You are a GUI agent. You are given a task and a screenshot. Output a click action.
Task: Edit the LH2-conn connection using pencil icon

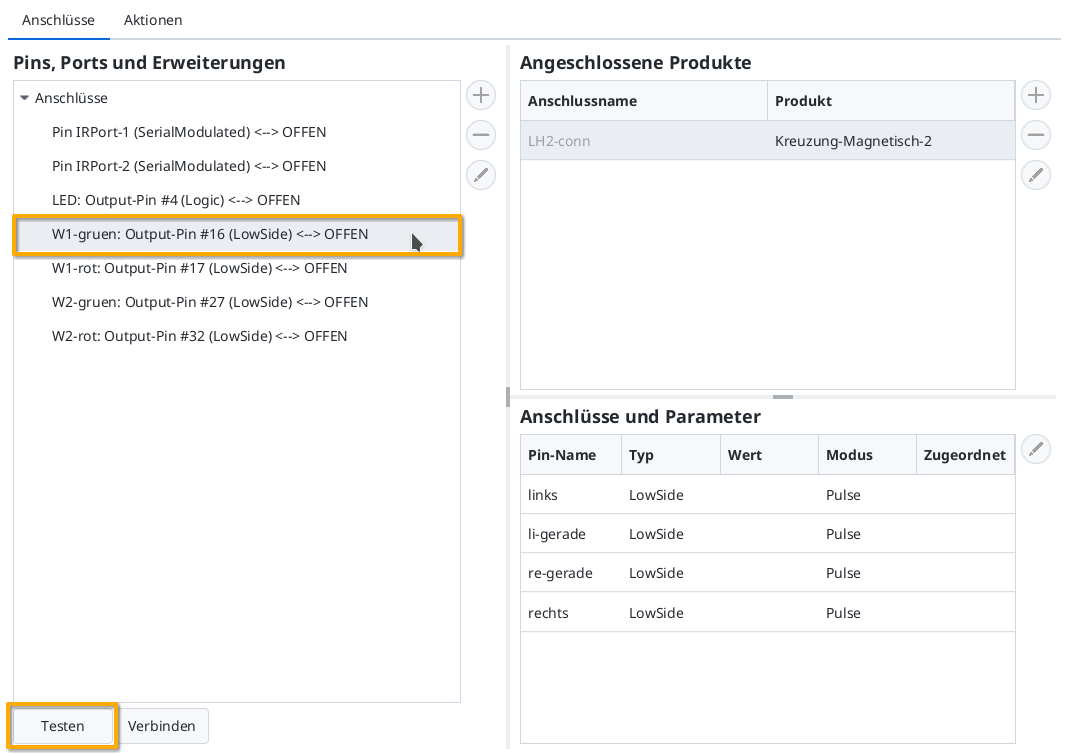pyautogui.click(x=1036, y=175)
